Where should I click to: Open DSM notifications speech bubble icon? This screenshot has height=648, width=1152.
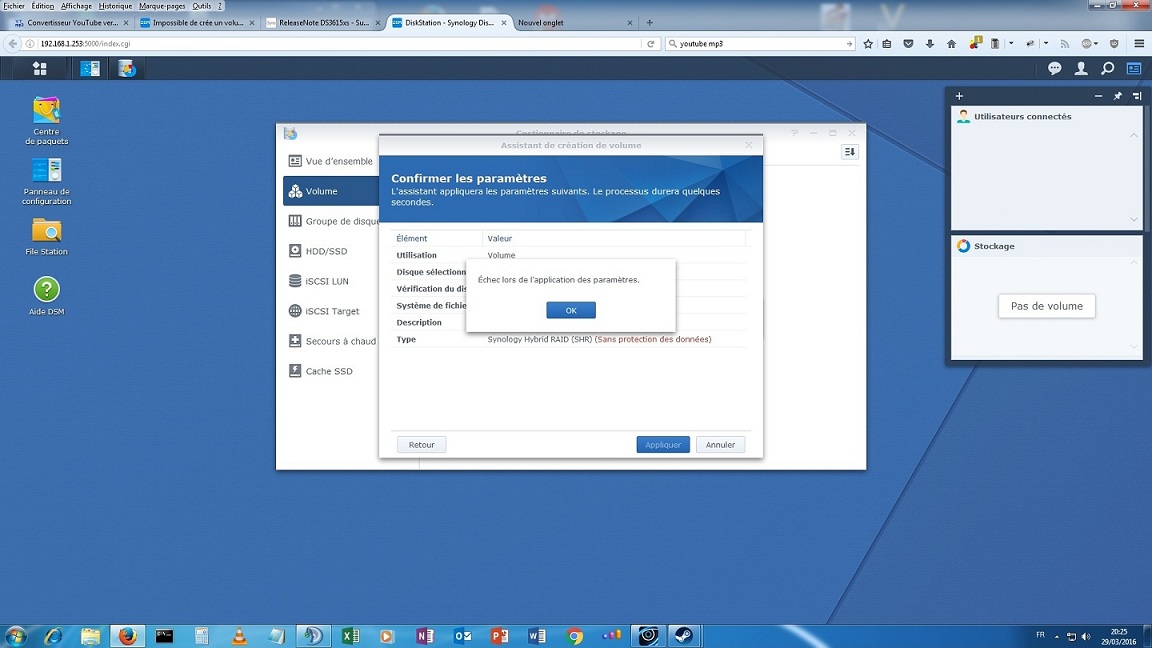pos(1054,68)
